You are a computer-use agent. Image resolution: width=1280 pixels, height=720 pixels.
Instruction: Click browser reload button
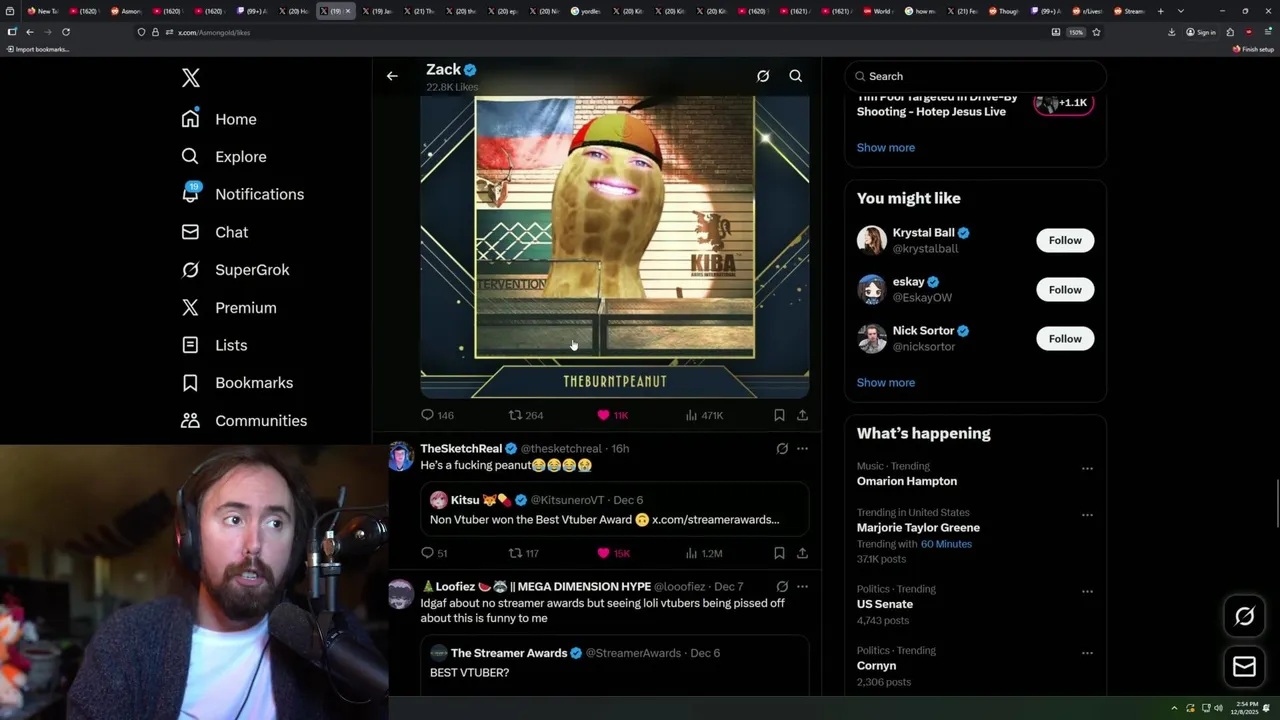pos(66,32)
